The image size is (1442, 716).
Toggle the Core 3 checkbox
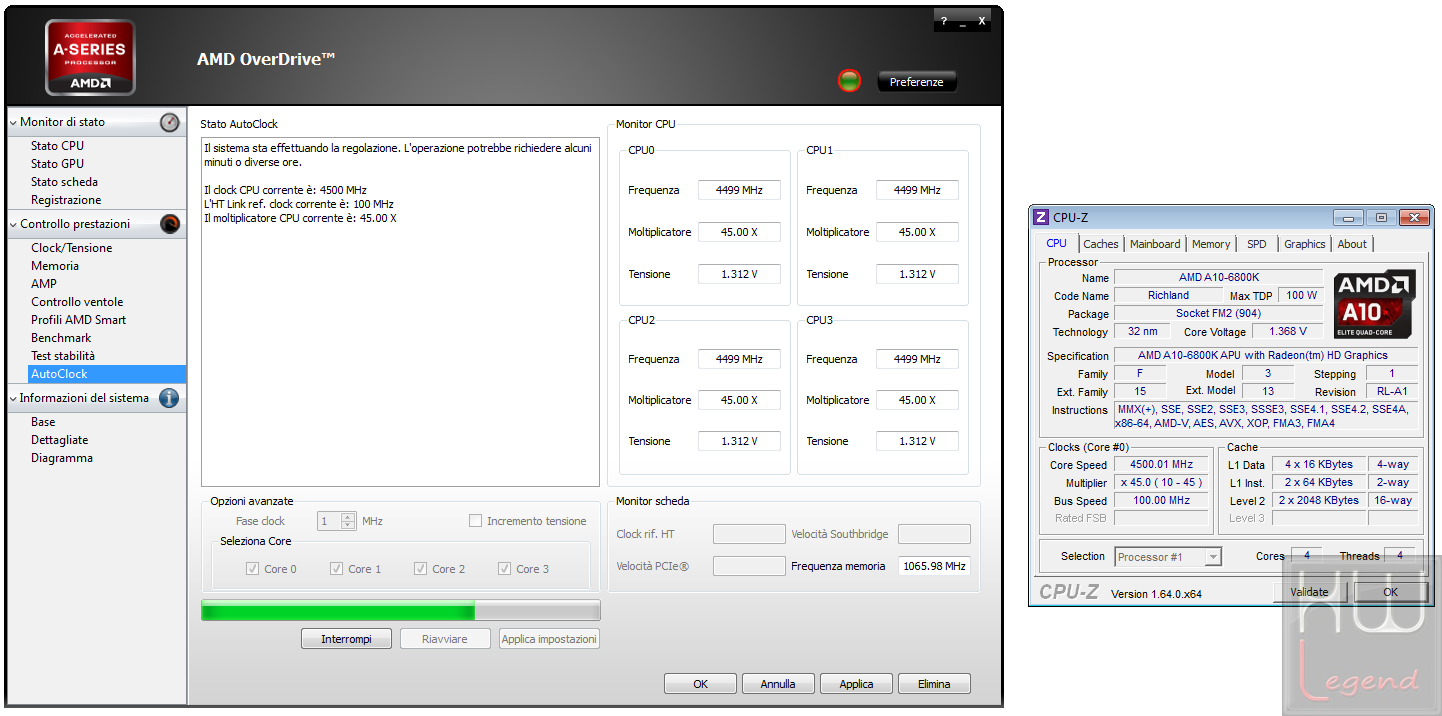(504, 569)
